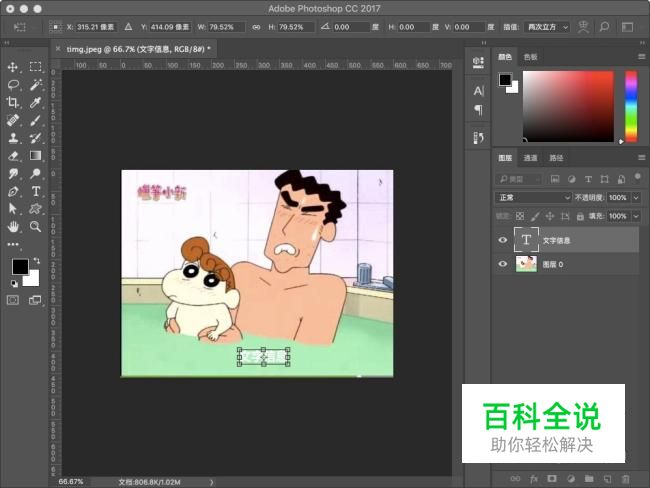Select the Hand tool
Screen dimensions: 650x488
13,226
